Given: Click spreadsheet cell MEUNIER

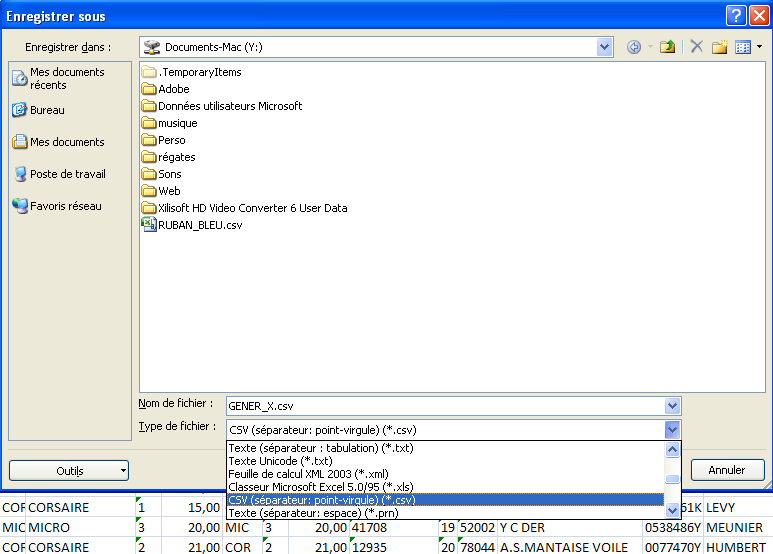Looking at the screenshot, I should pos(737,528).
